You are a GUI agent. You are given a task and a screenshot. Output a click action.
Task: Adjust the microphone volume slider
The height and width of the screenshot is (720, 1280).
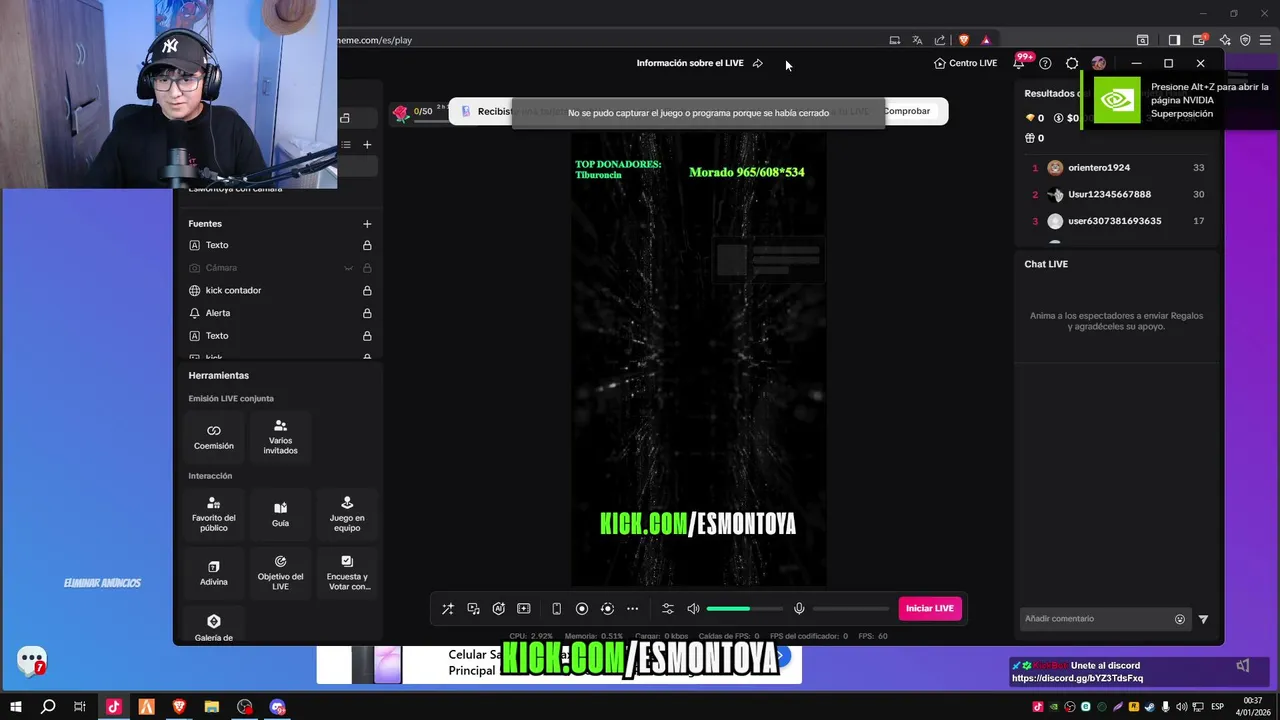click(x=851, y=608)
